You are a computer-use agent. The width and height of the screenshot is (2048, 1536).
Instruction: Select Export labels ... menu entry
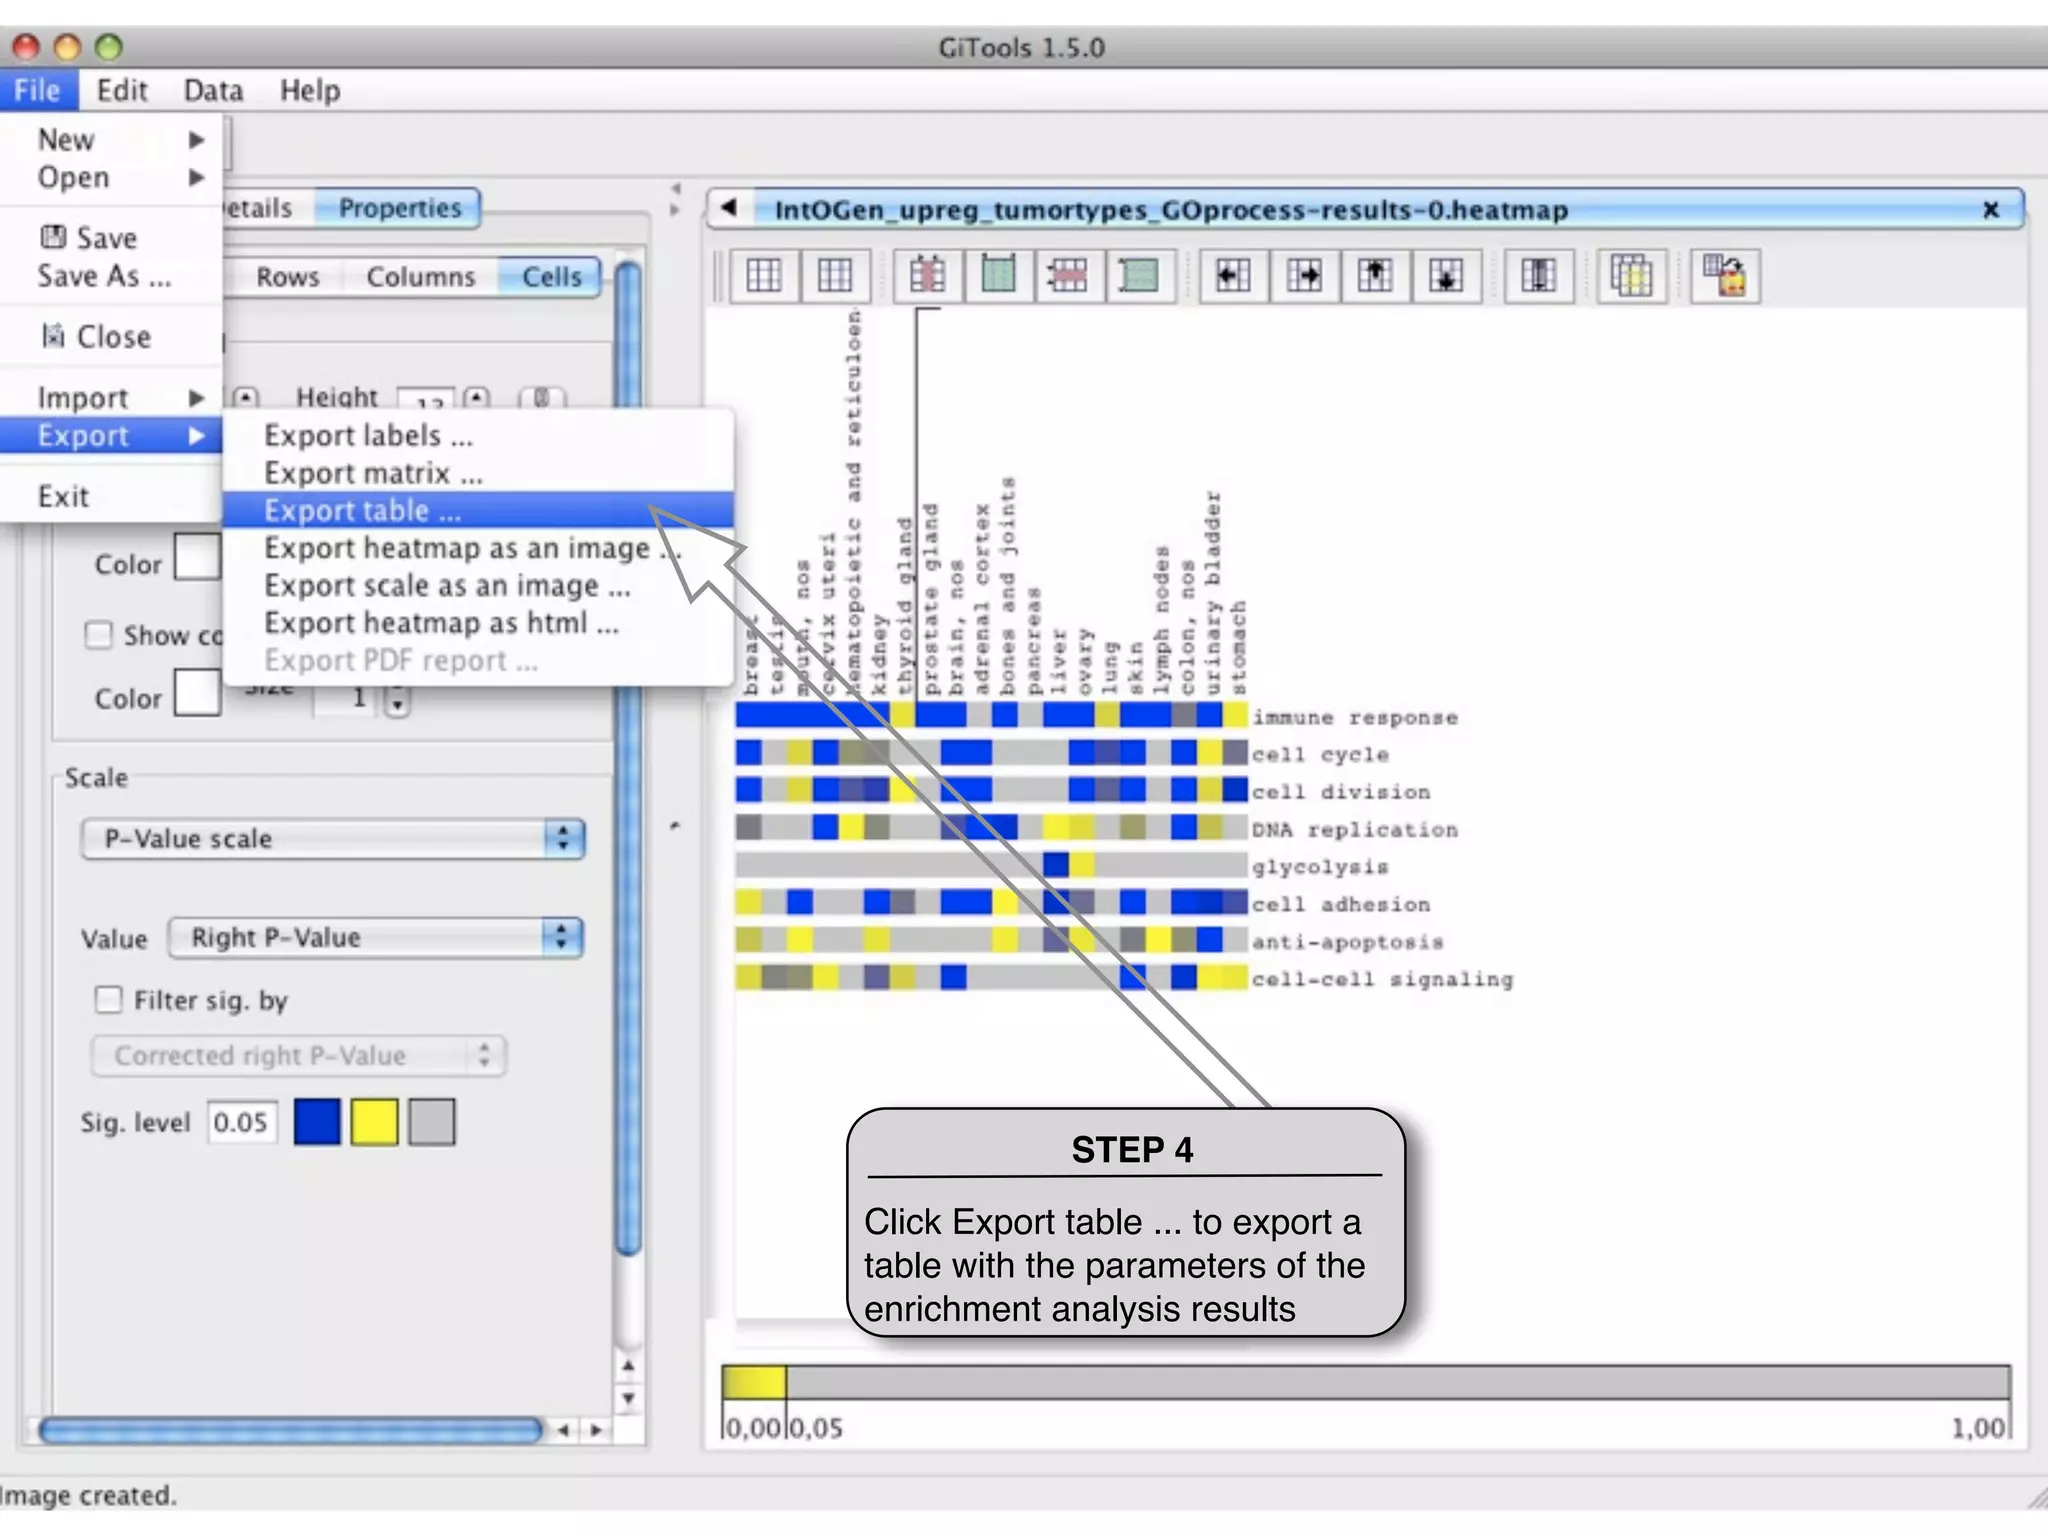click(478, 435)
